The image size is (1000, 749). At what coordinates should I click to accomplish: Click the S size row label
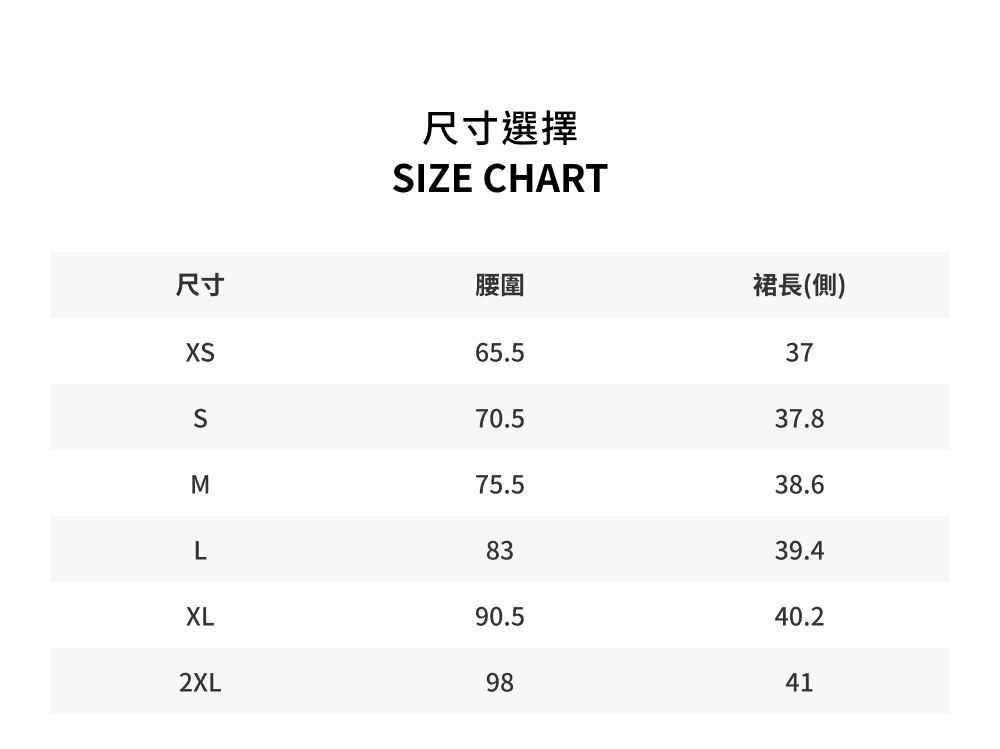click(200, 419)
